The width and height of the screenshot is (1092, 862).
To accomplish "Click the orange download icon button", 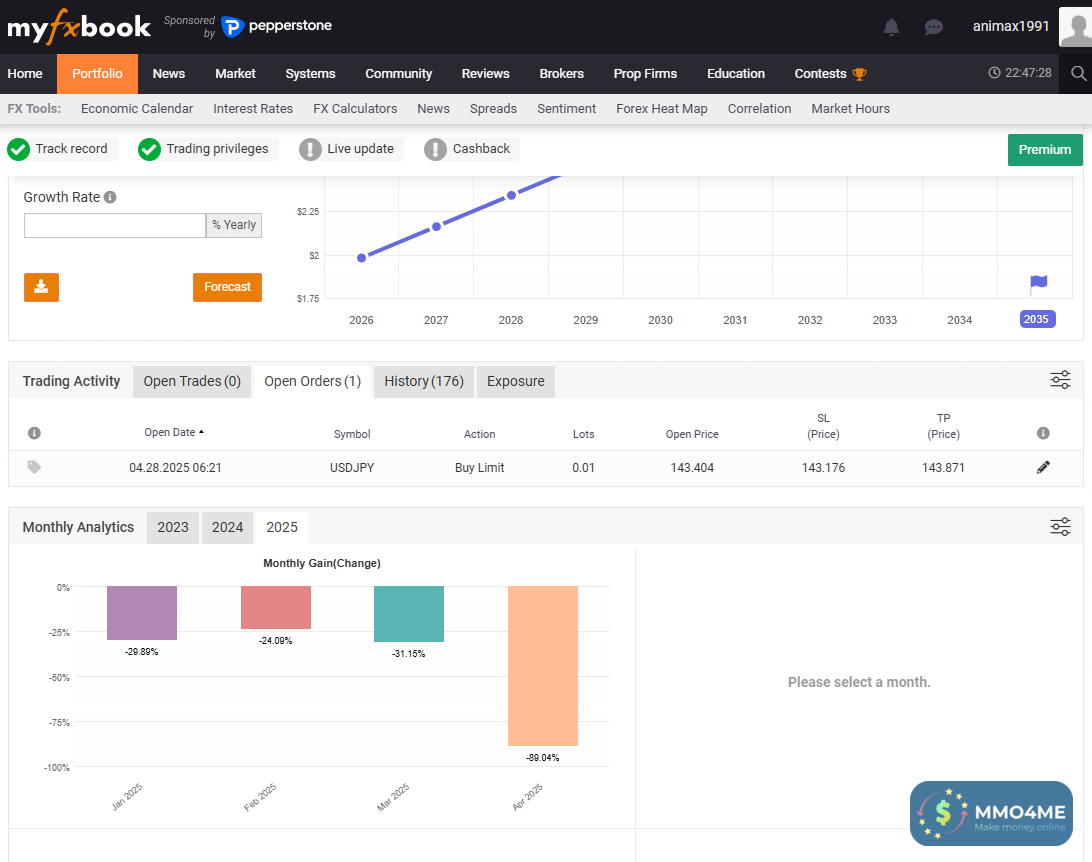I will coord(41,287).
